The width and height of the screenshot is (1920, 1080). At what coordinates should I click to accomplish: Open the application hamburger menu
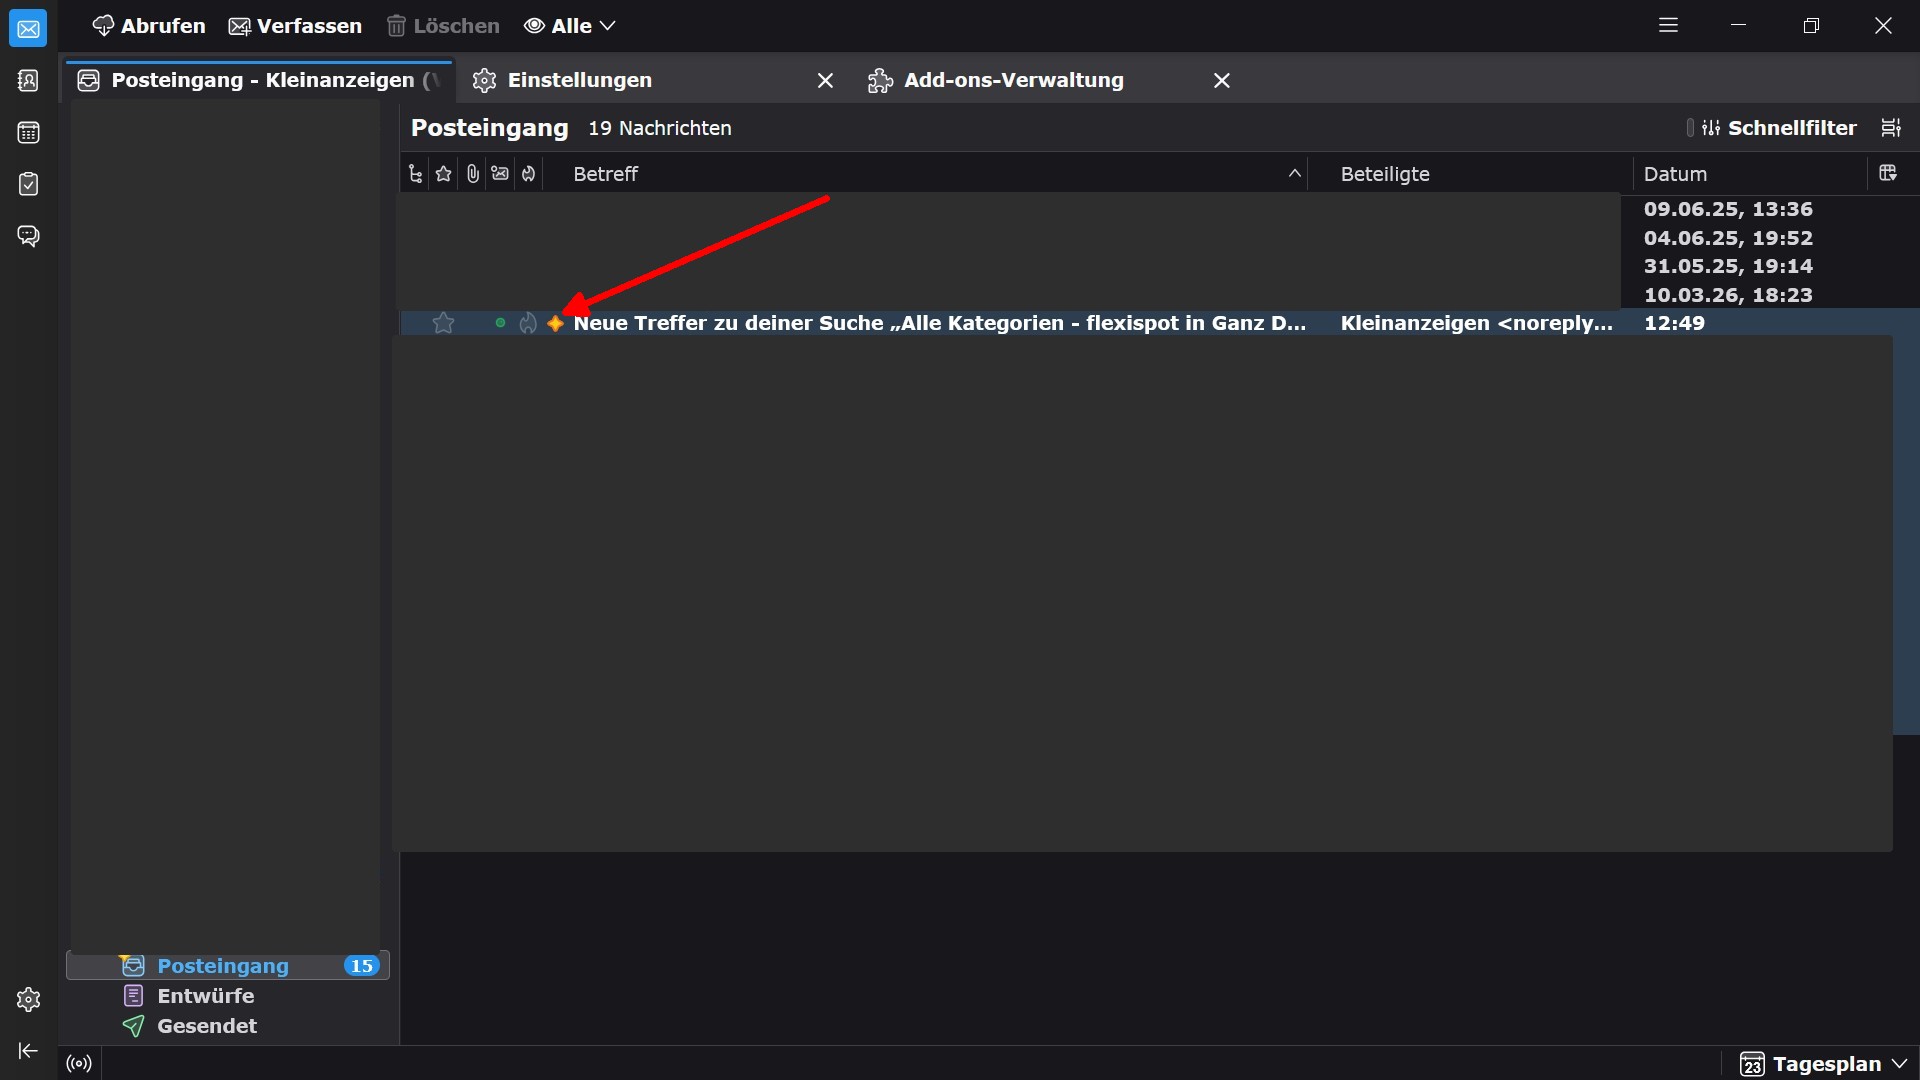tap(1668, 26)
